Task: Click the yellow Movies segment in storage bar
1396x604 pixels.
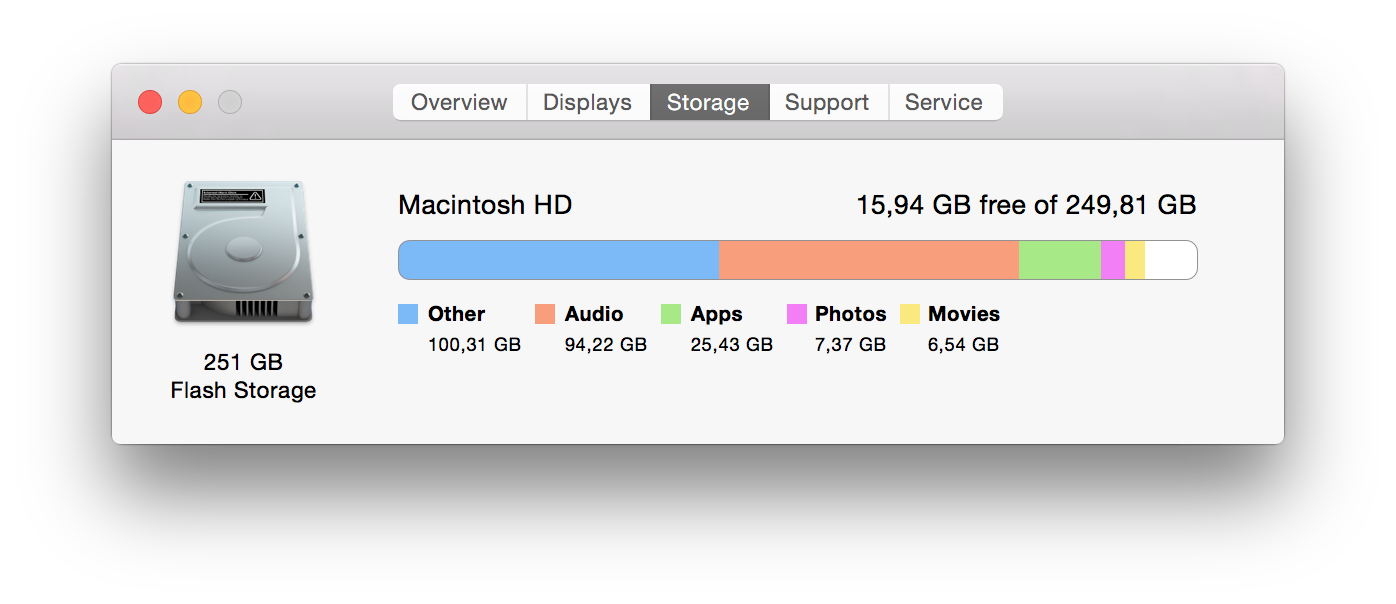Action: click(x=1134, y=260)
